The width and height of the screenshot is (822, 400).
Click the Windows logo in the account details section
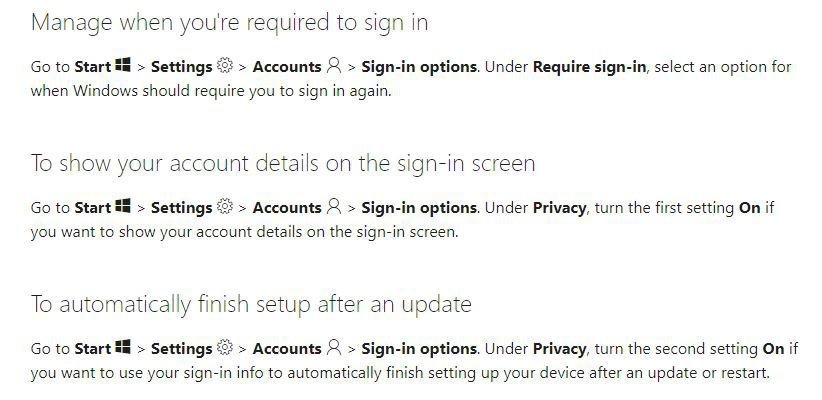pyautogui.click(x=123, y=207)
